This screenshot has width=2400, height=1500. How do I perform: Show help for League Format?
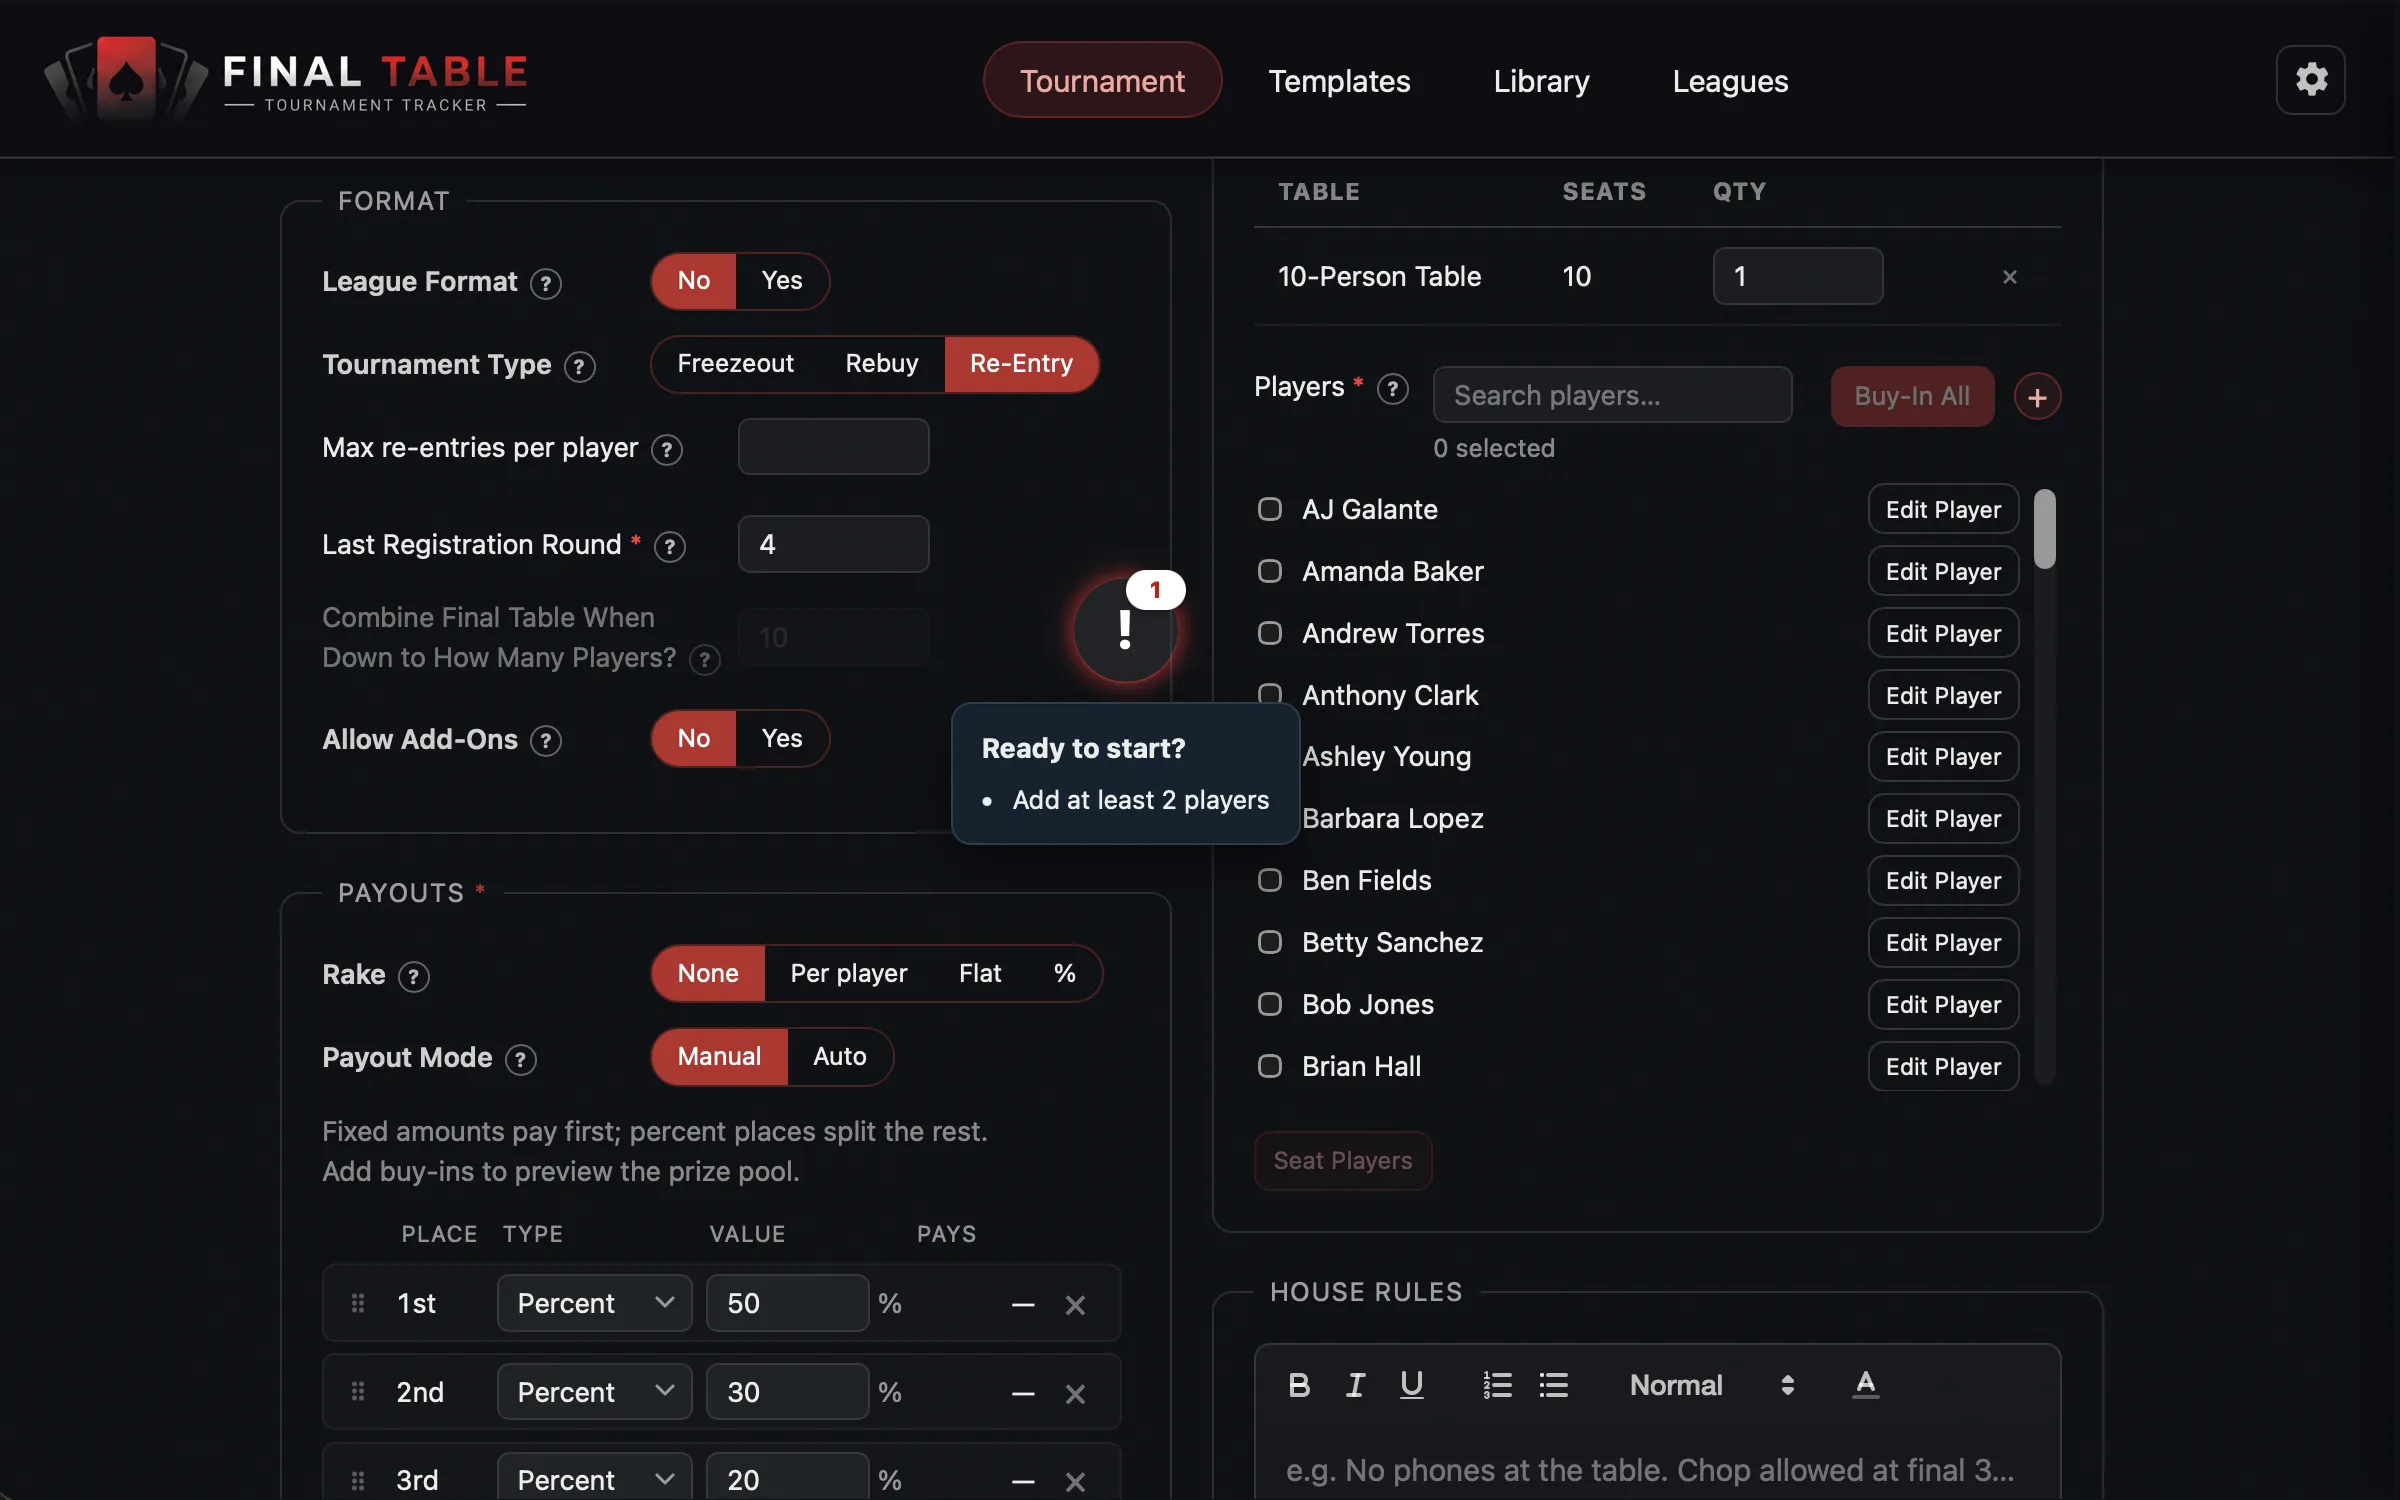coord(545,284)
